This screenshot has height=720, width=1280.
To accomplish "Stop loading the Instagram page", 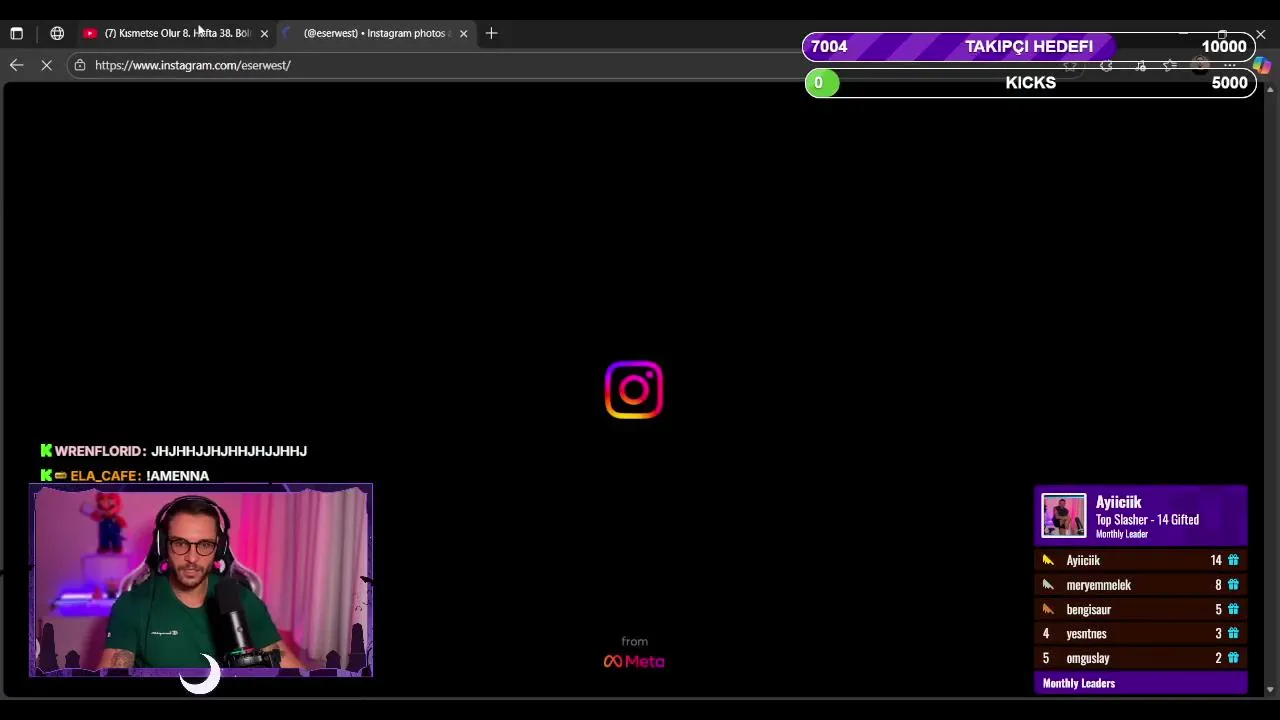I will 46,65.
